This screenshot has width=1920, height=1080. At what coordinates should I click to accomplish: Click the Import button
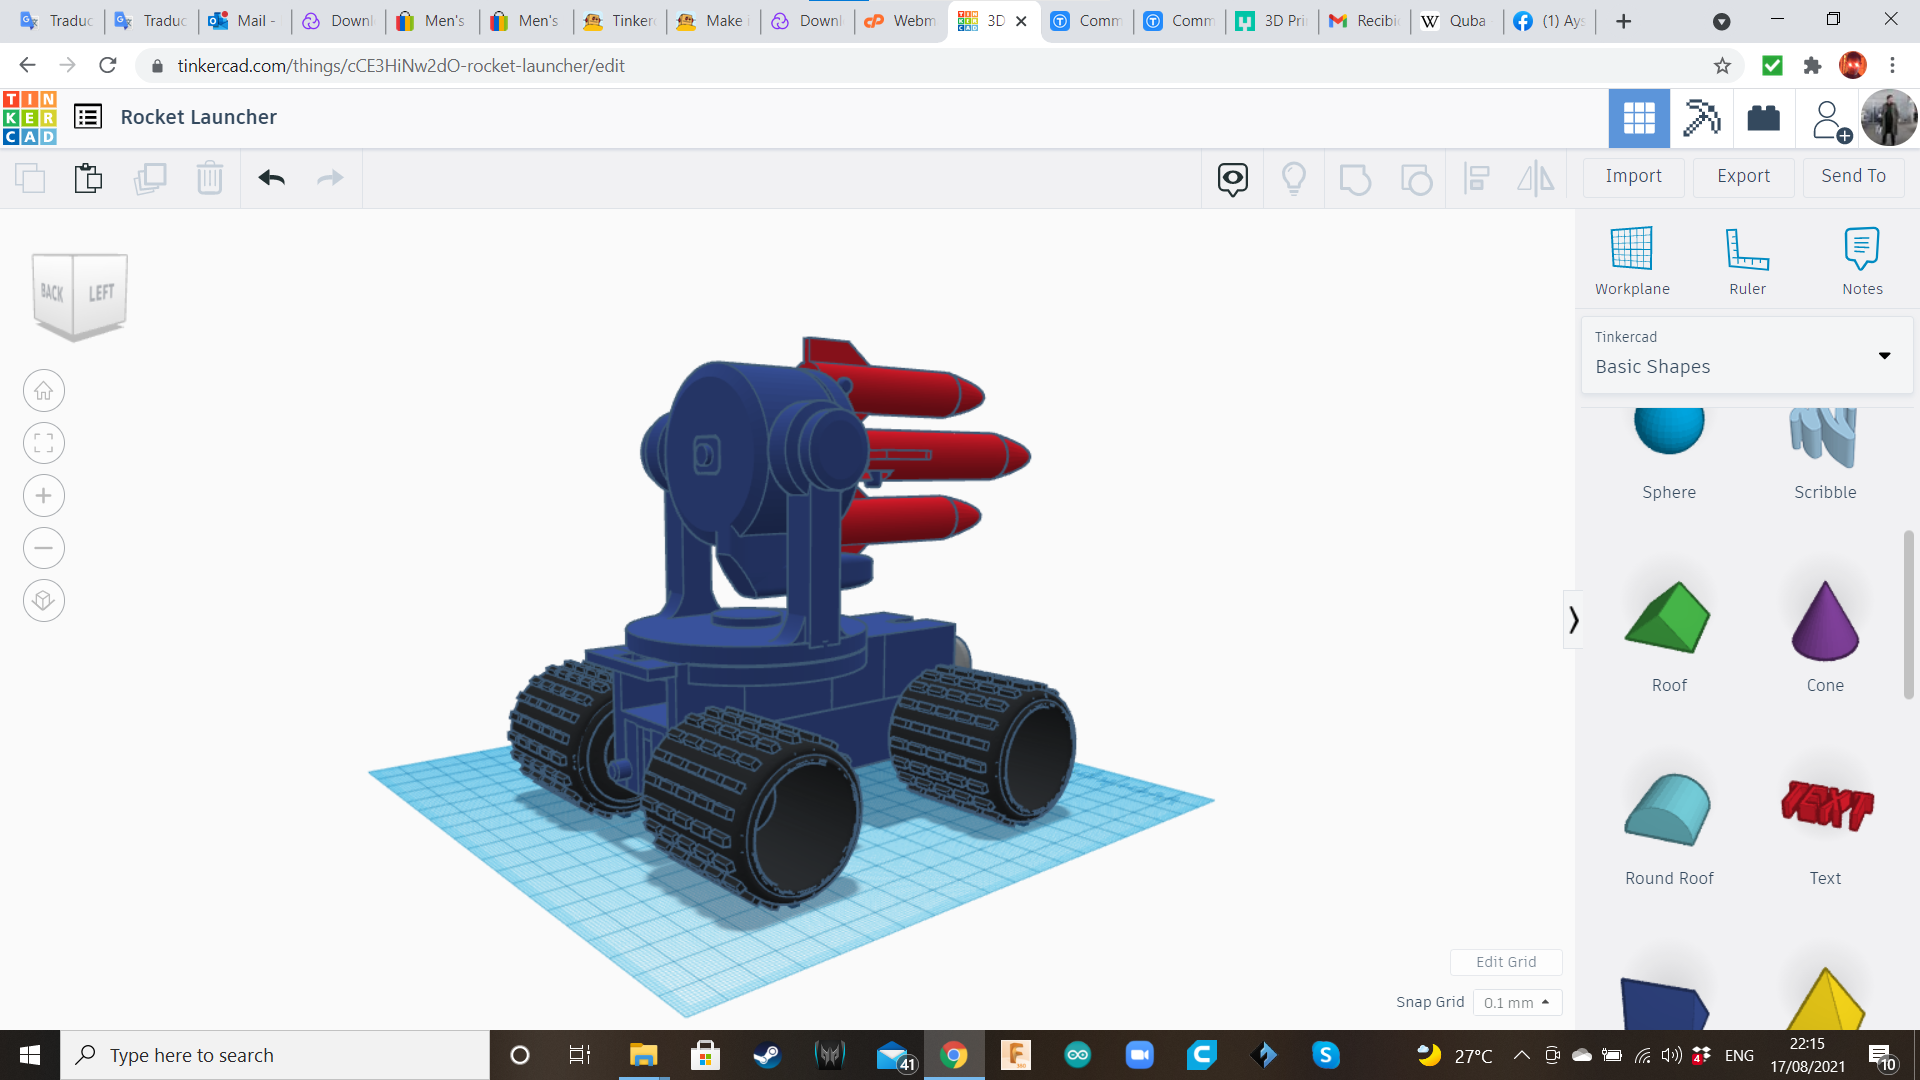point(1632,176)
